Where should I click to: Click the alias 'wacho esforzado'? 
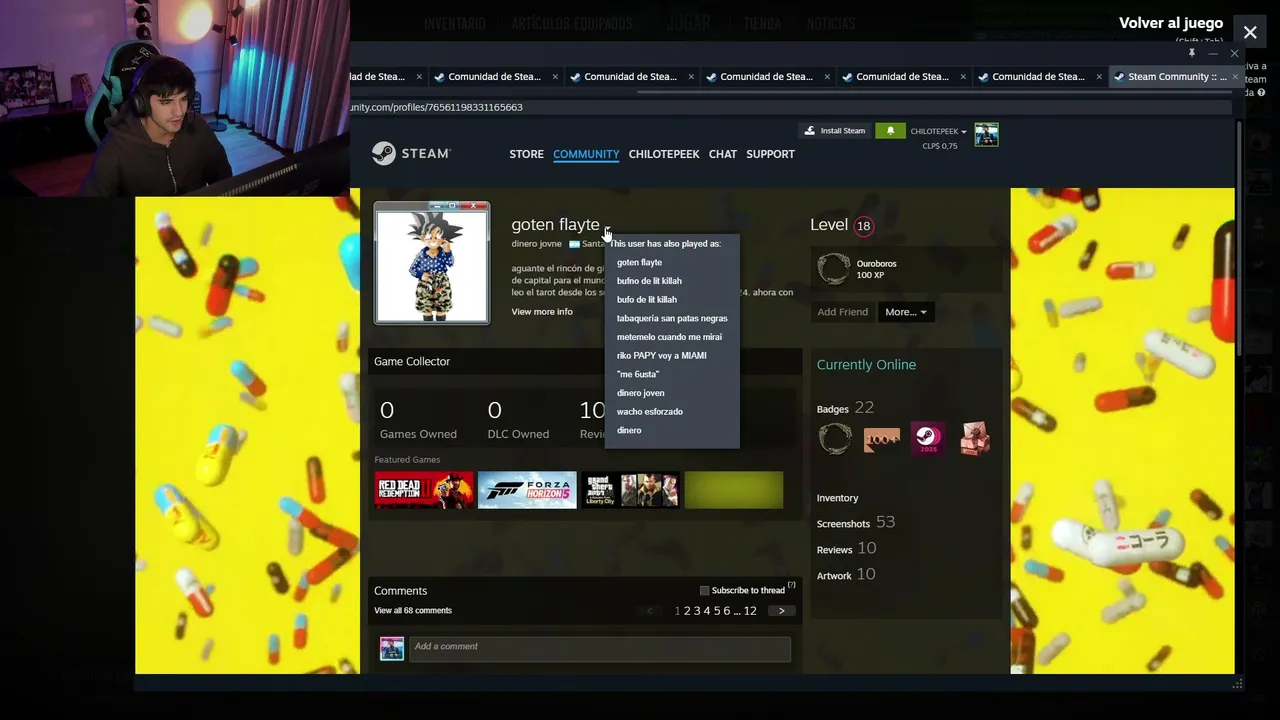tap(650, 412)
